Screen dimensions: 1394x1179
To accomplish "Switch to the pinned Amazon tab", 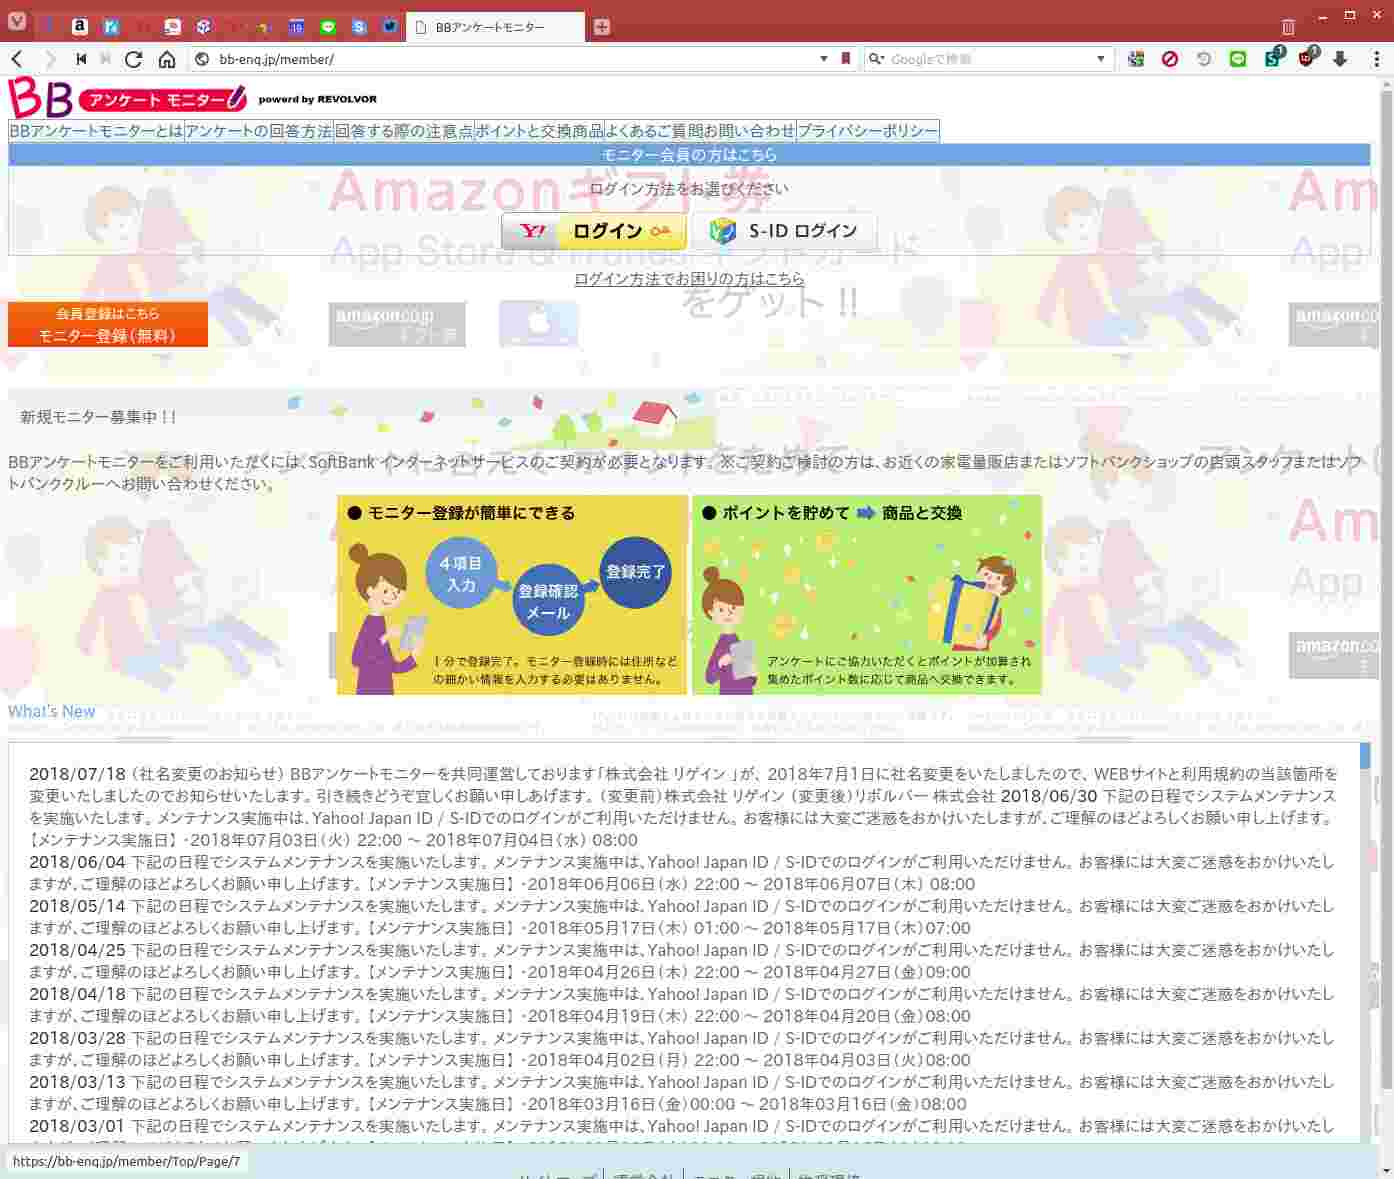I will [x=80, y=27].
